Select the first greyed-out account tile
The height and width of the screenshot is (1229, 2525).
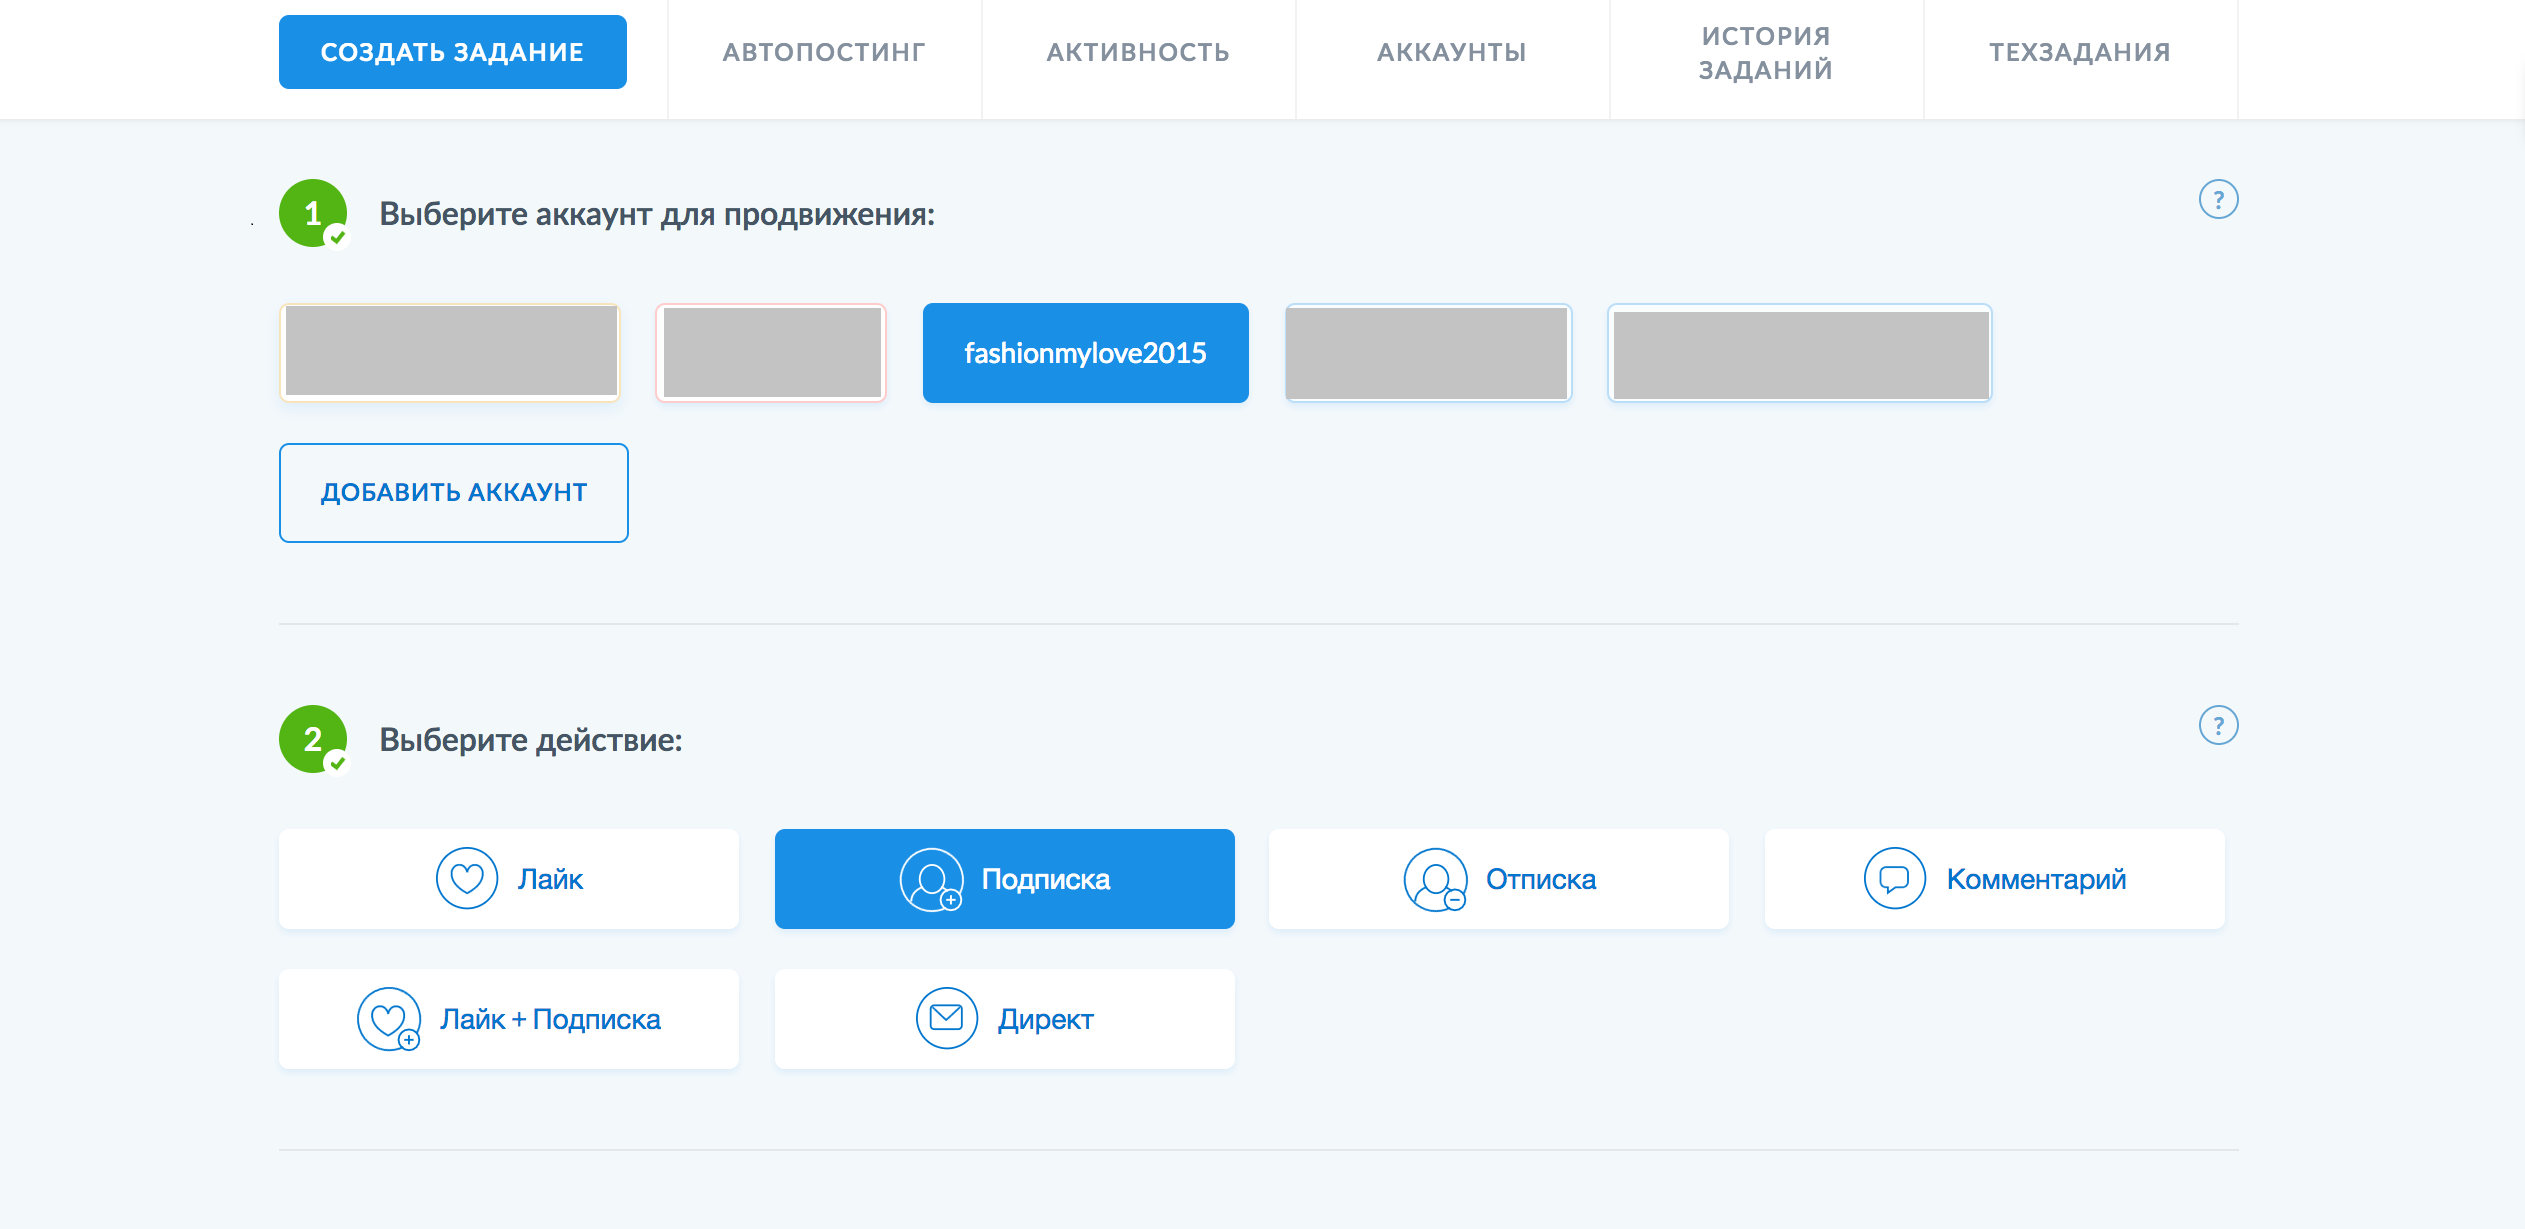click(450, 352)
